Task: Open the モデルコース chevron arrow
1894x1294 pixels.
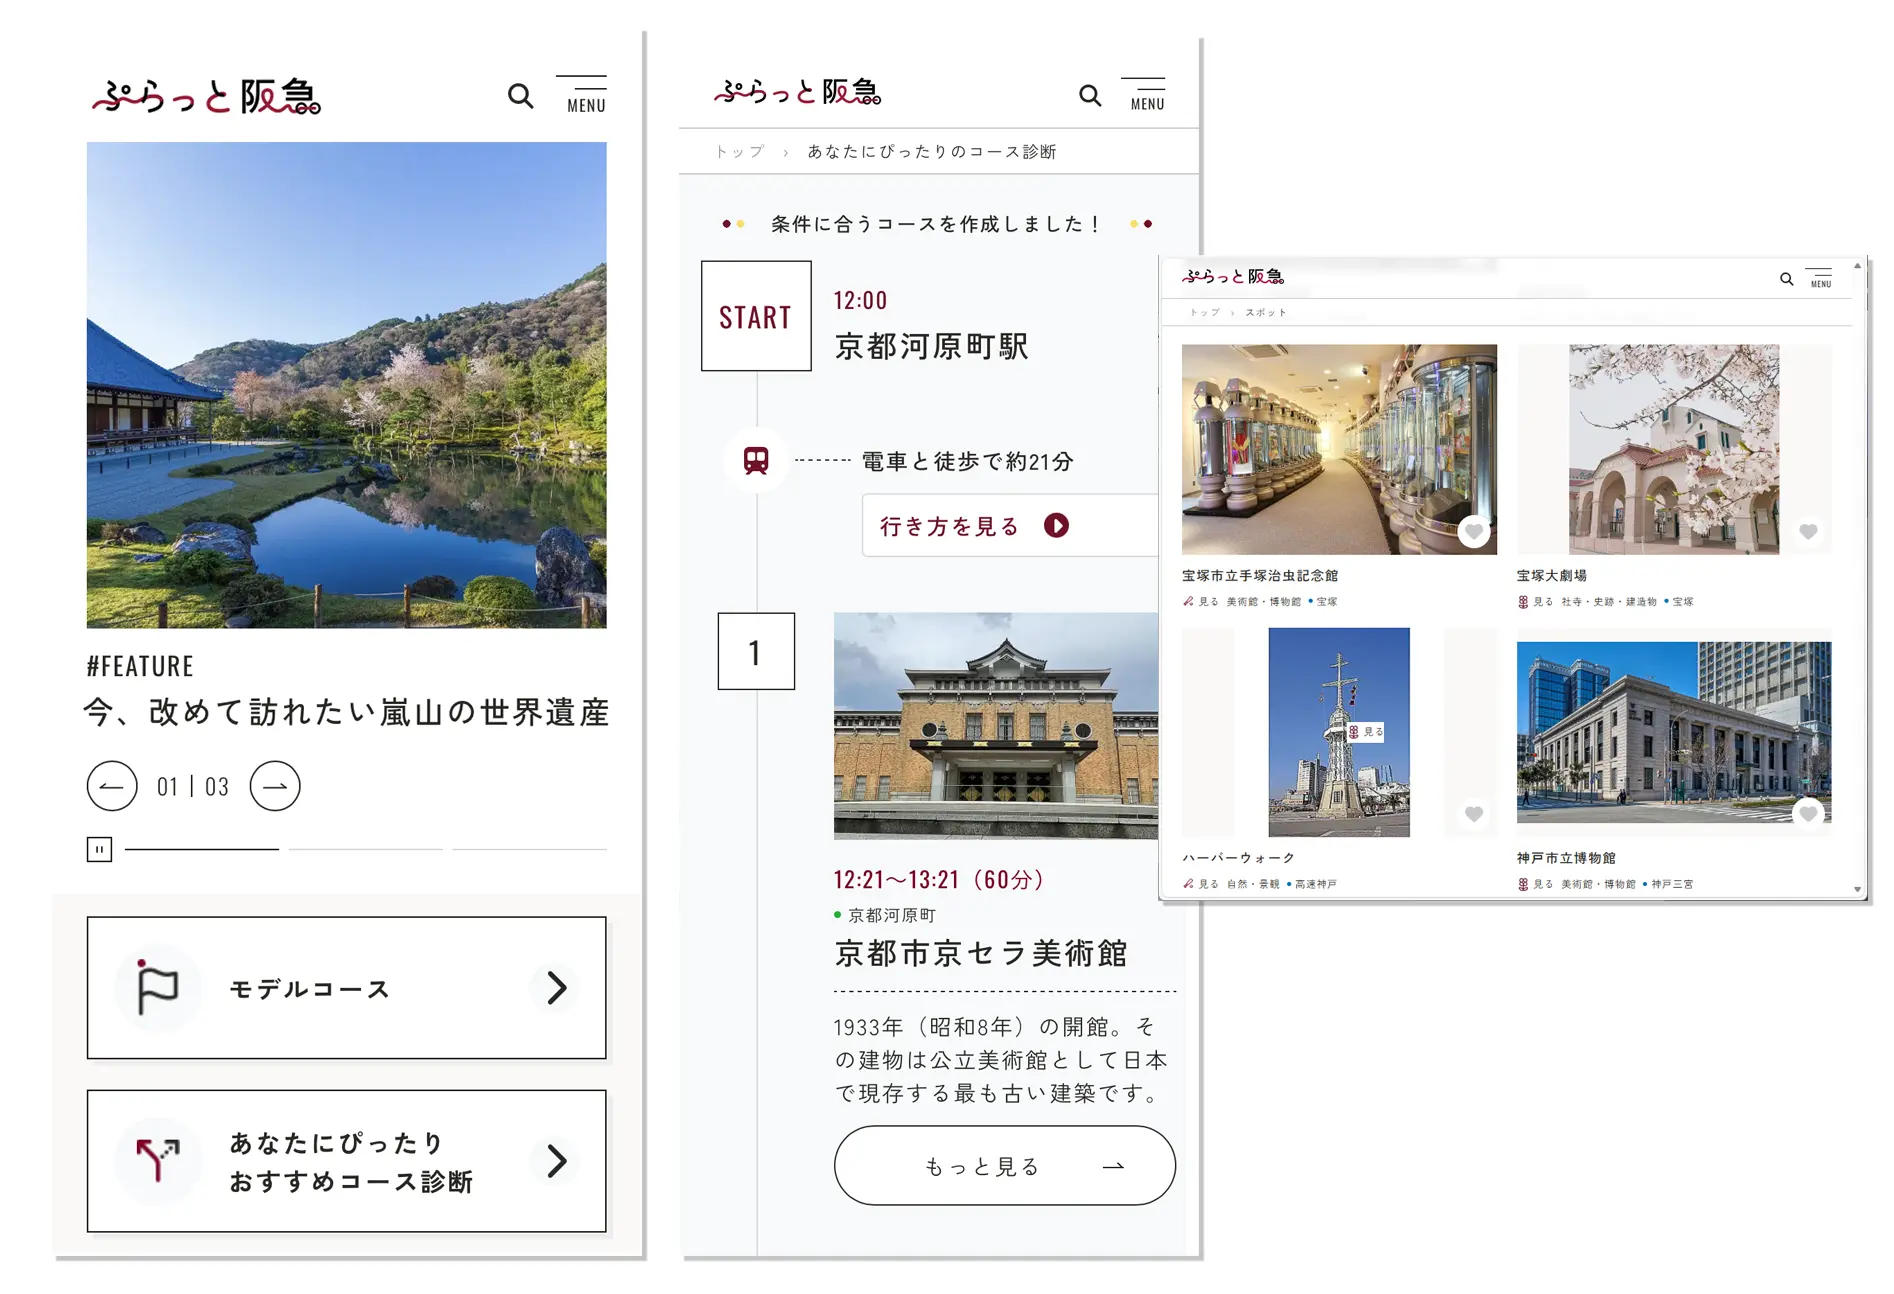Action: (556, 988)
